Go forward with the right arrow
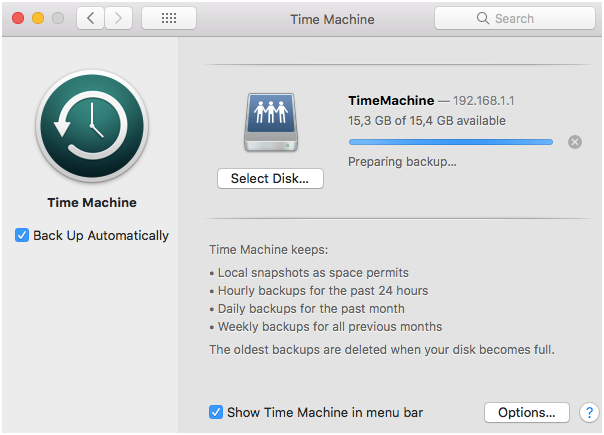This screenshot has height=435, width=604. tap(119, 18)
